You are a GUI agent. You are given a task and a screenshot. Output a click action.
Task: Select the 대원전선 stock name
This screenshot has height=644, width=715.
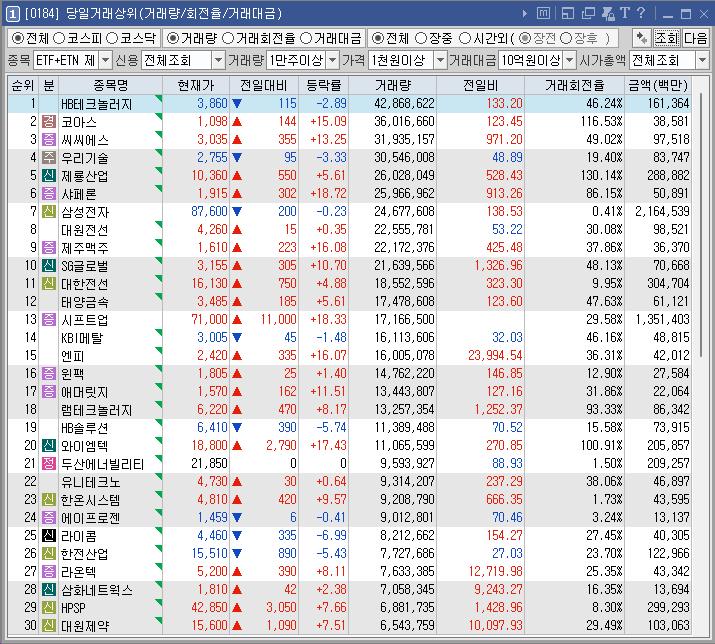click(85, 230)
